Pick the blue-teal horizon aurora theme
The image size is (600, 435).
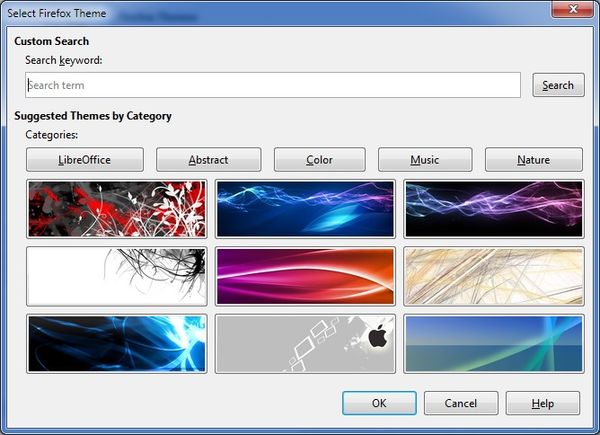point(494,344)
